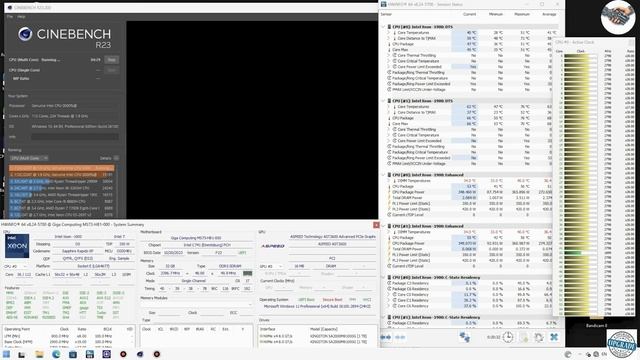640x360 pixels.
Task: Launch Microsoft Edge from the taskbar
Action: click(x=56, y=354)
